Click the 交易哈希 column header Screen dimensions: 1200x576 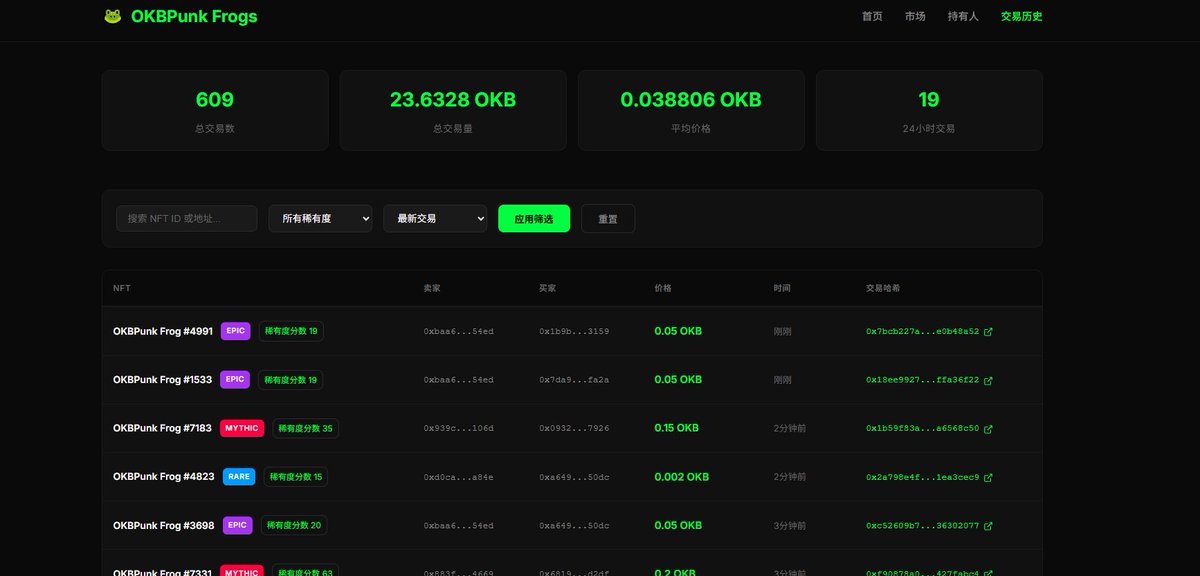click(x=883, y=288)
